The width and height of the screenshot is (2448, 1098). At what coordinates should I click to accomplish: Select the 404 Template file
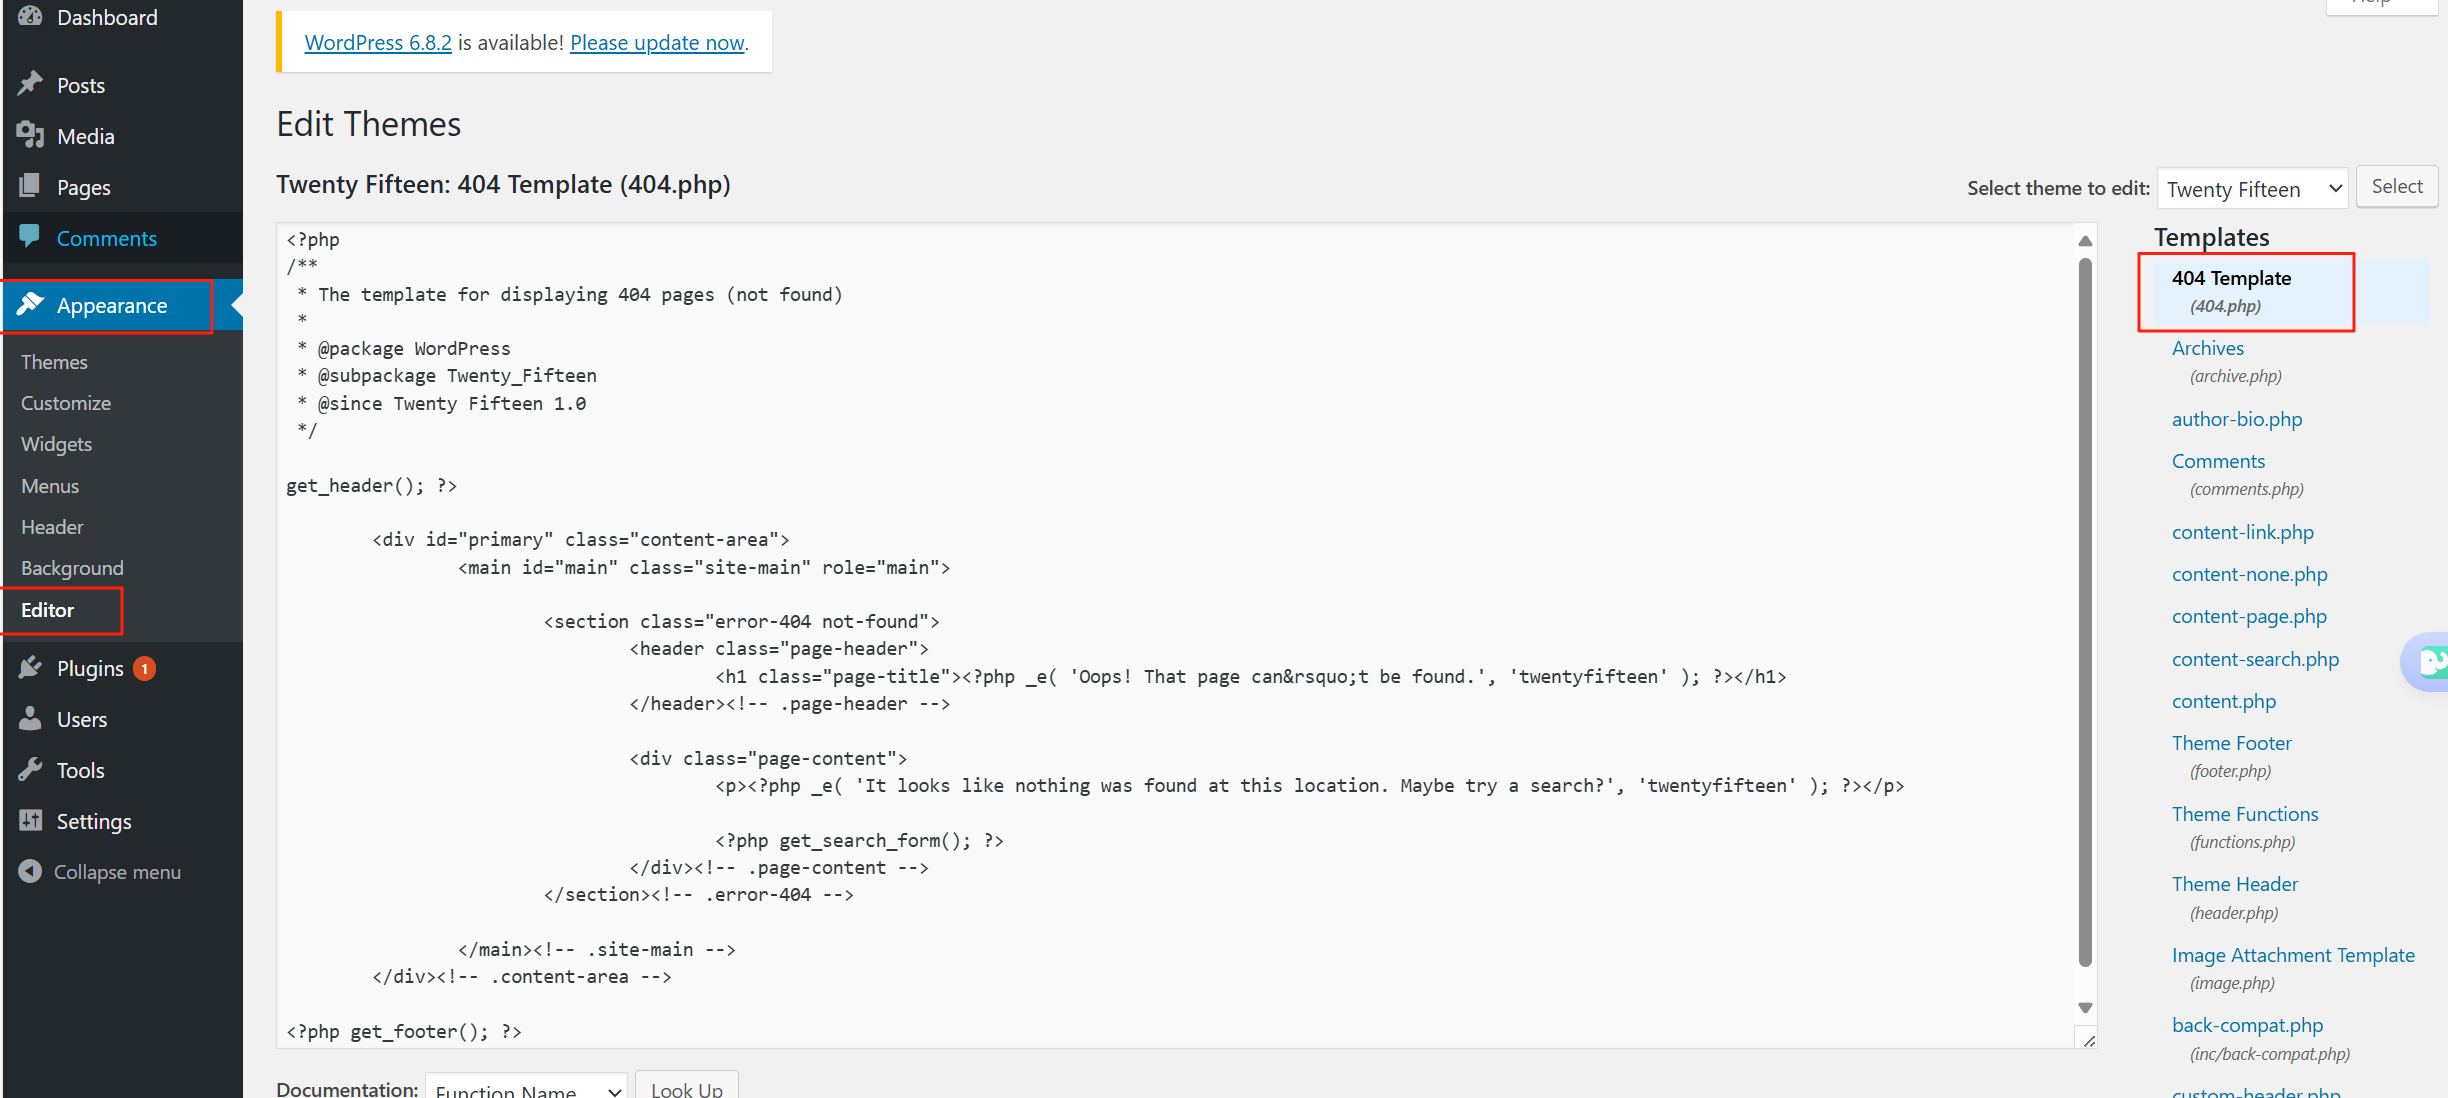coord(2231,278)
